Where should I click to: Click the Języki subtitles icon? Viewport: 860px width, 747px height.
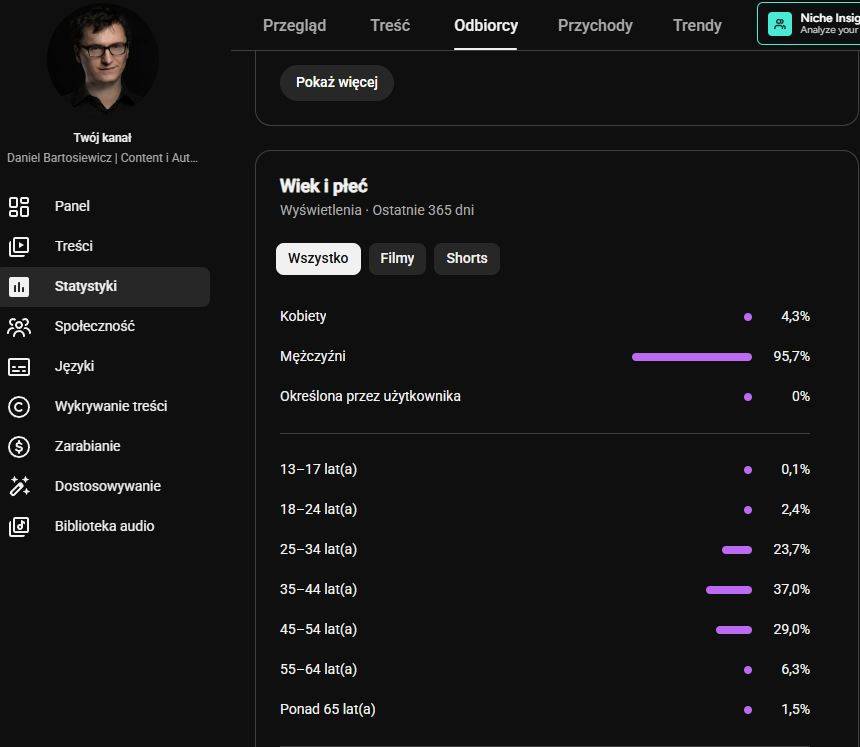point(19,367)
